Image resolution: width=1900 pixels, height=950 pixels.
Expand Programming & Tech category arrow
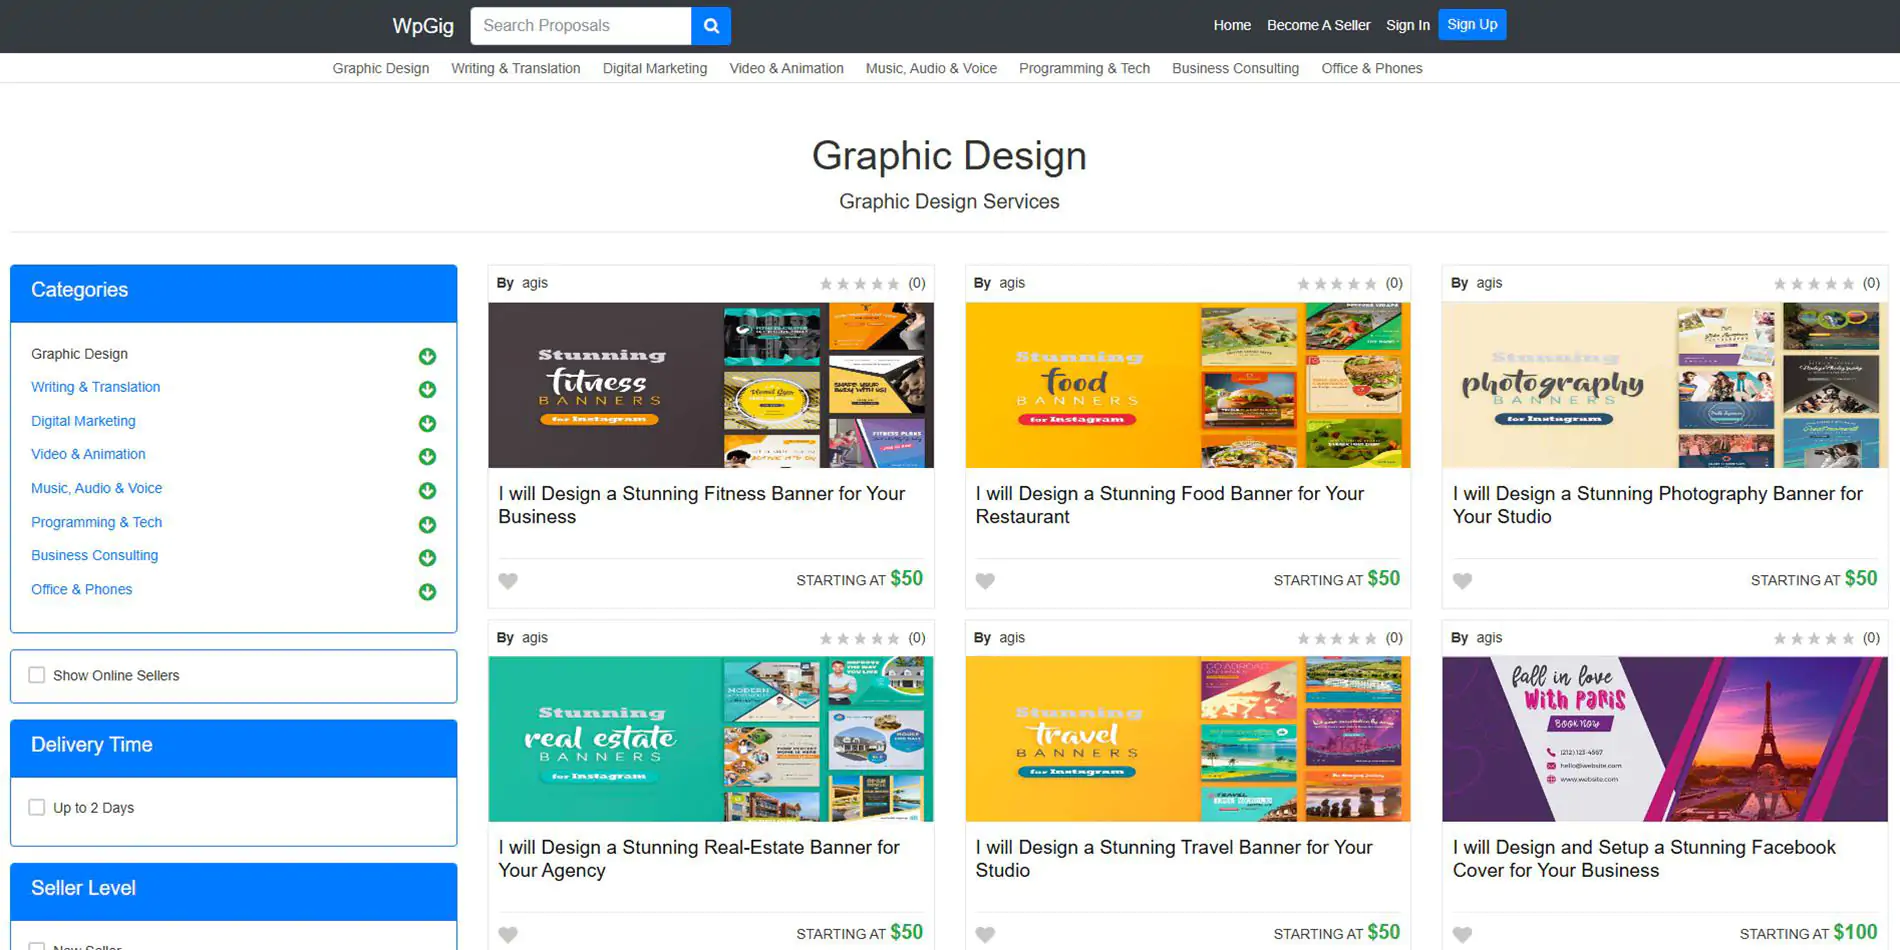427,524
